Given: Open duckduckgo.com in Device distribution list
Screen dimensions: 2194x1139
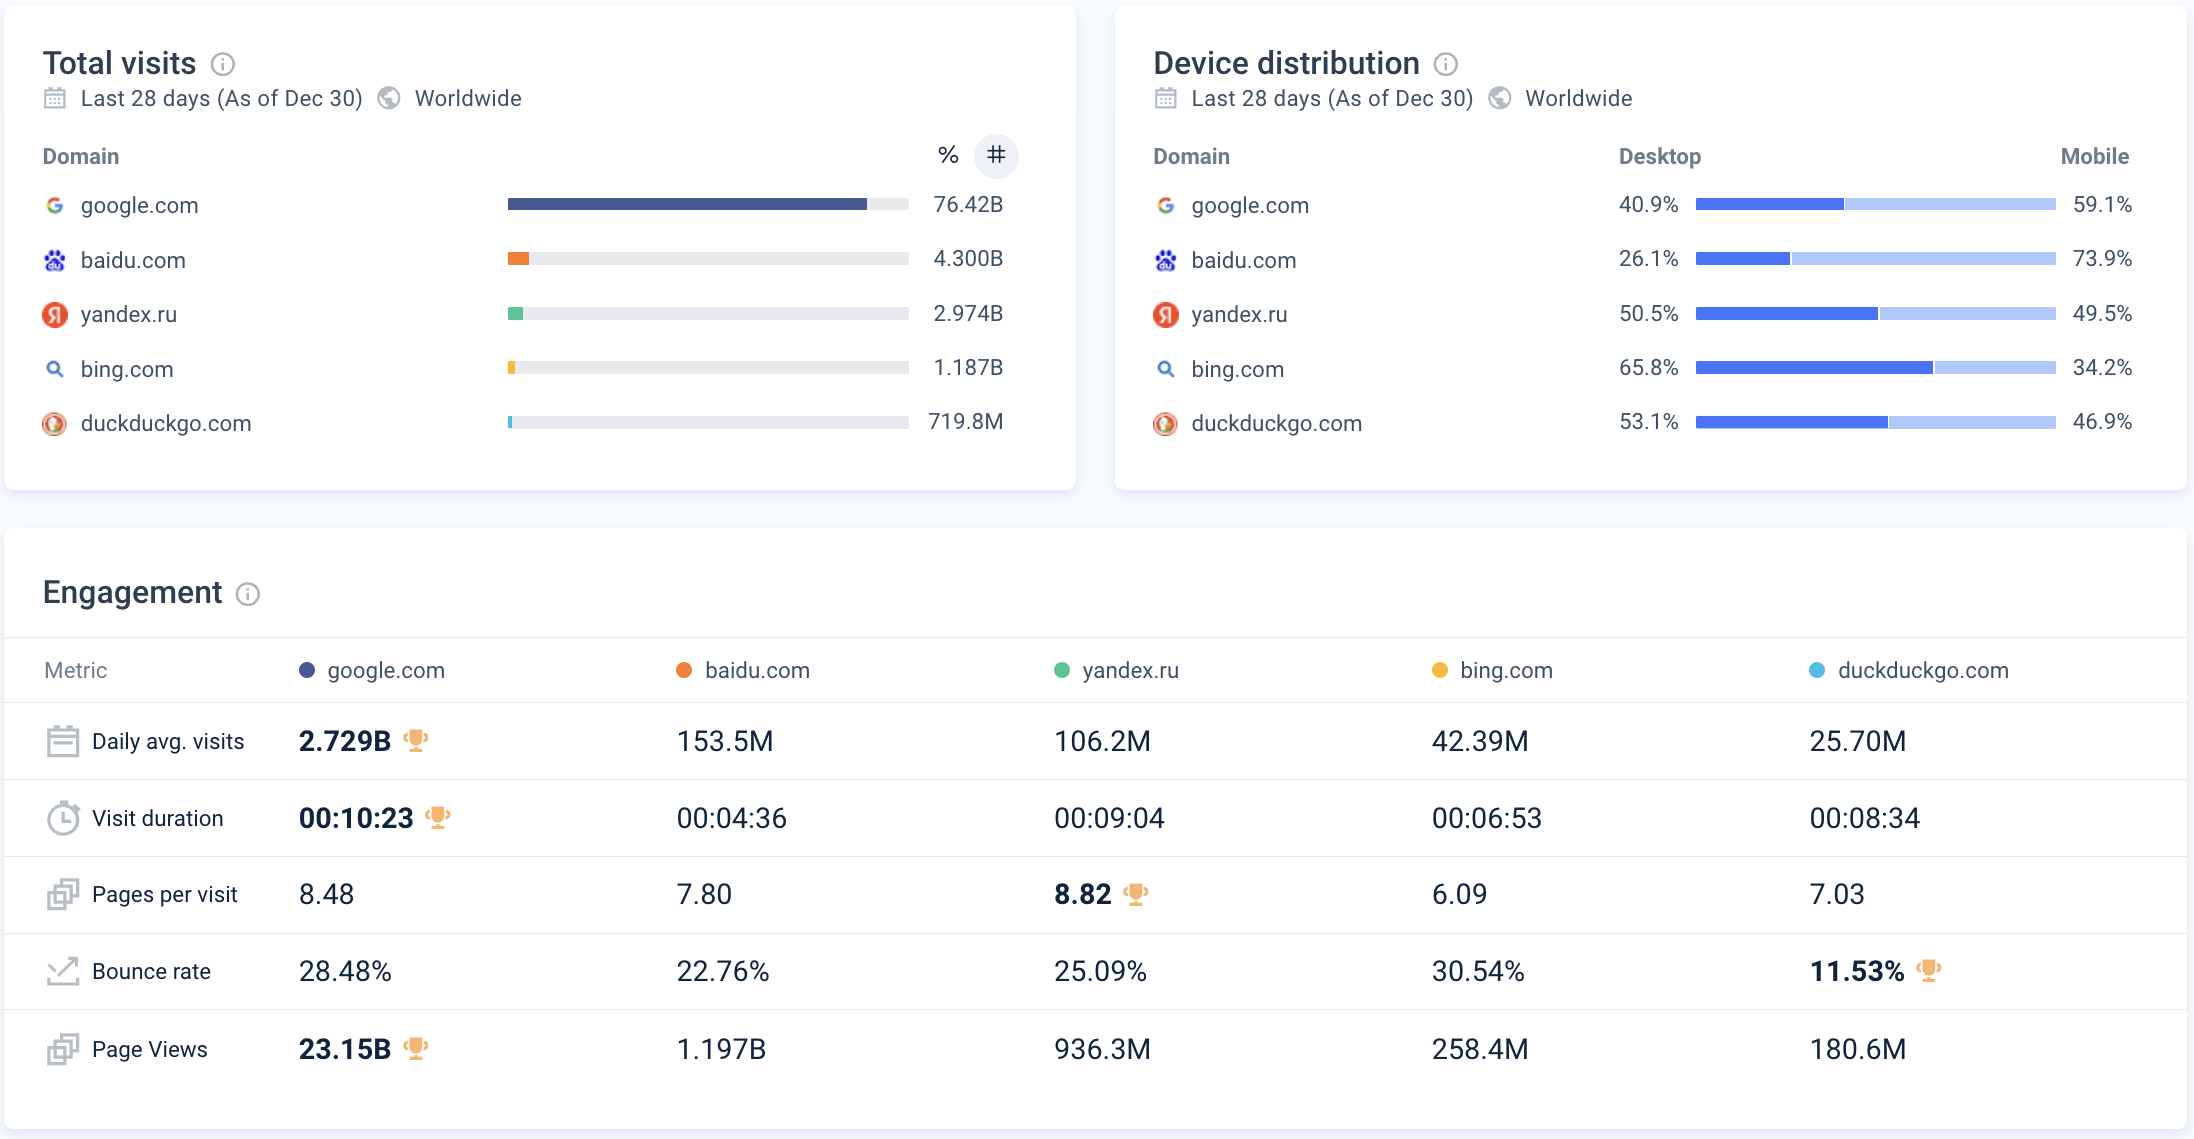Looking at the screenshot, I should pyautogui.click(x=1277, y=423).
